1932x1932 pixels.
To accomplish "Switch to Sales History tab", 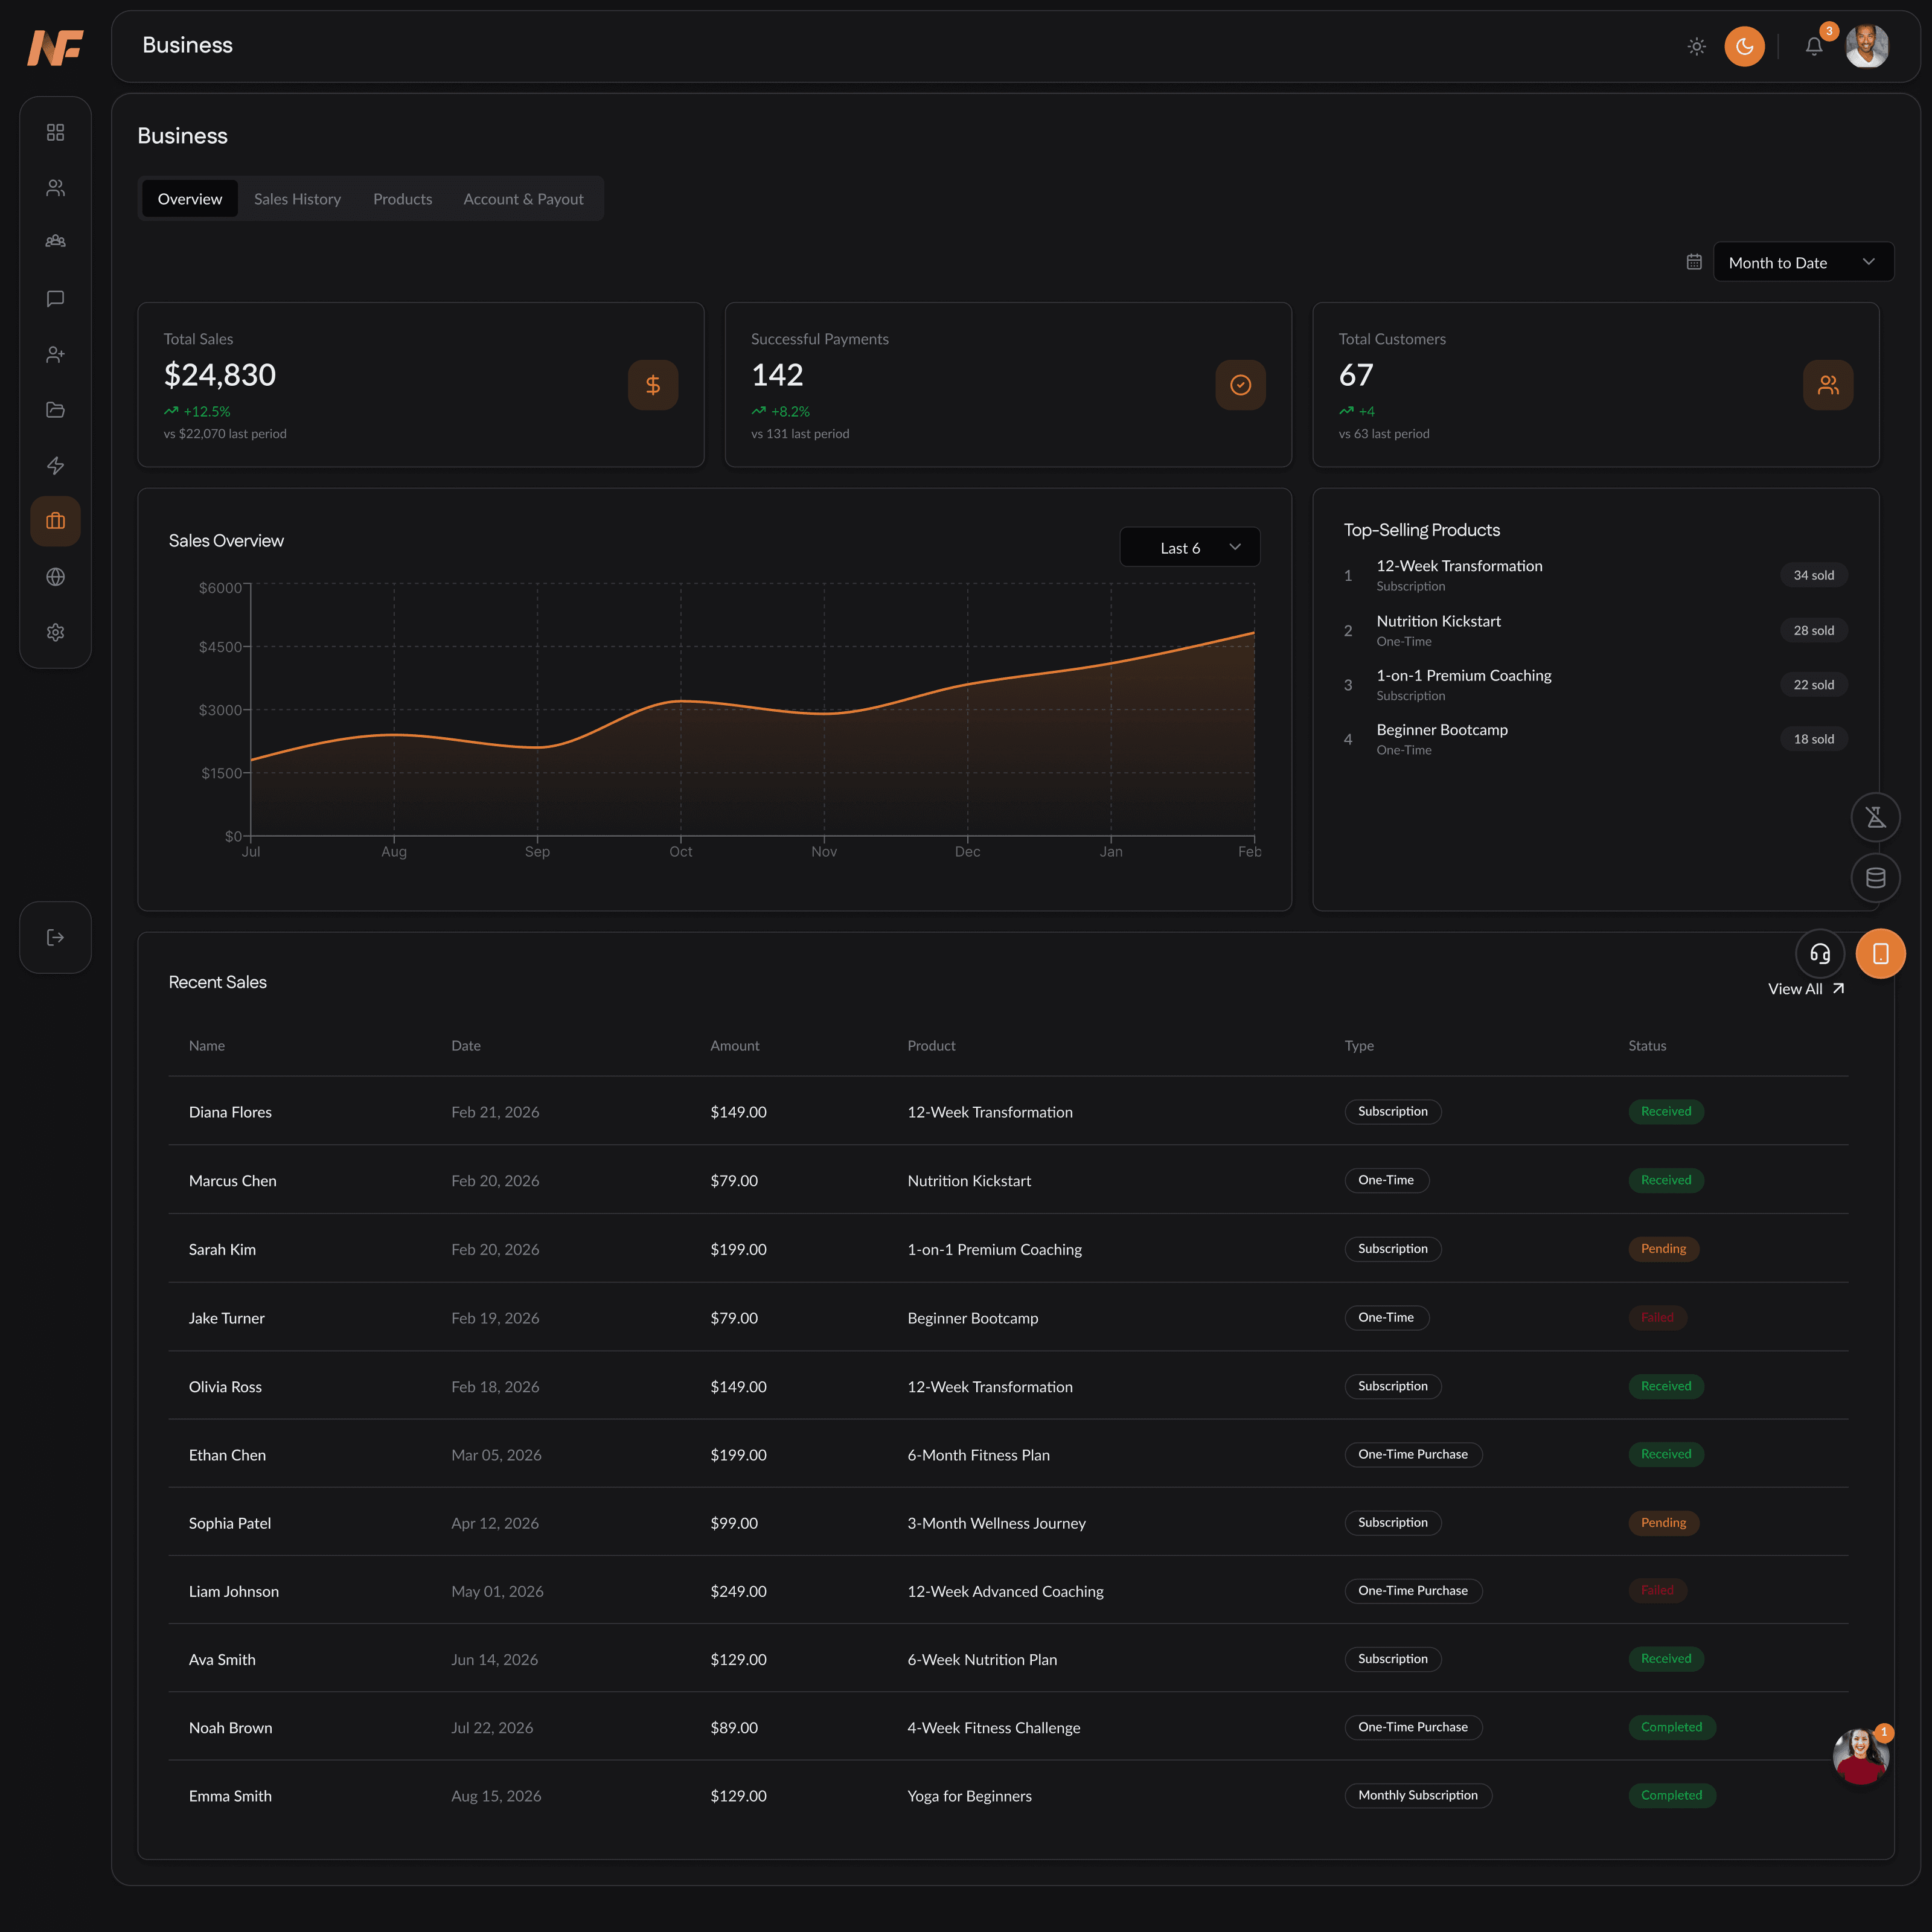I will [297, 199].
